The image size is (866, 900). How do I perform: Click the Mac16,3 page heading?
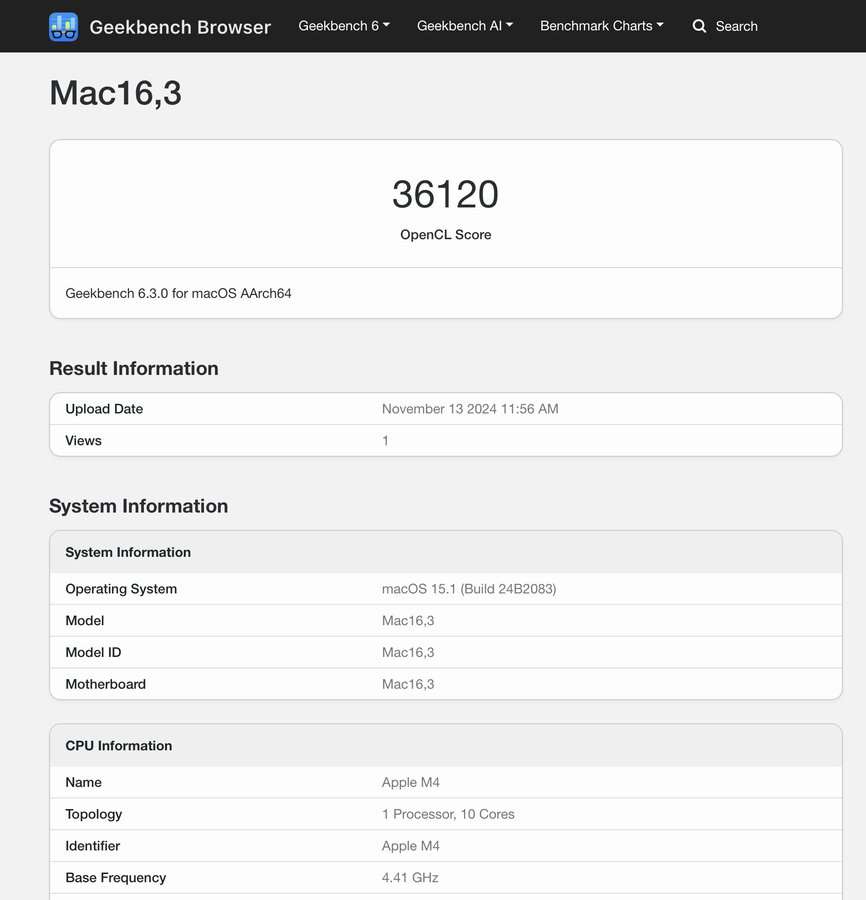[115, 93]
